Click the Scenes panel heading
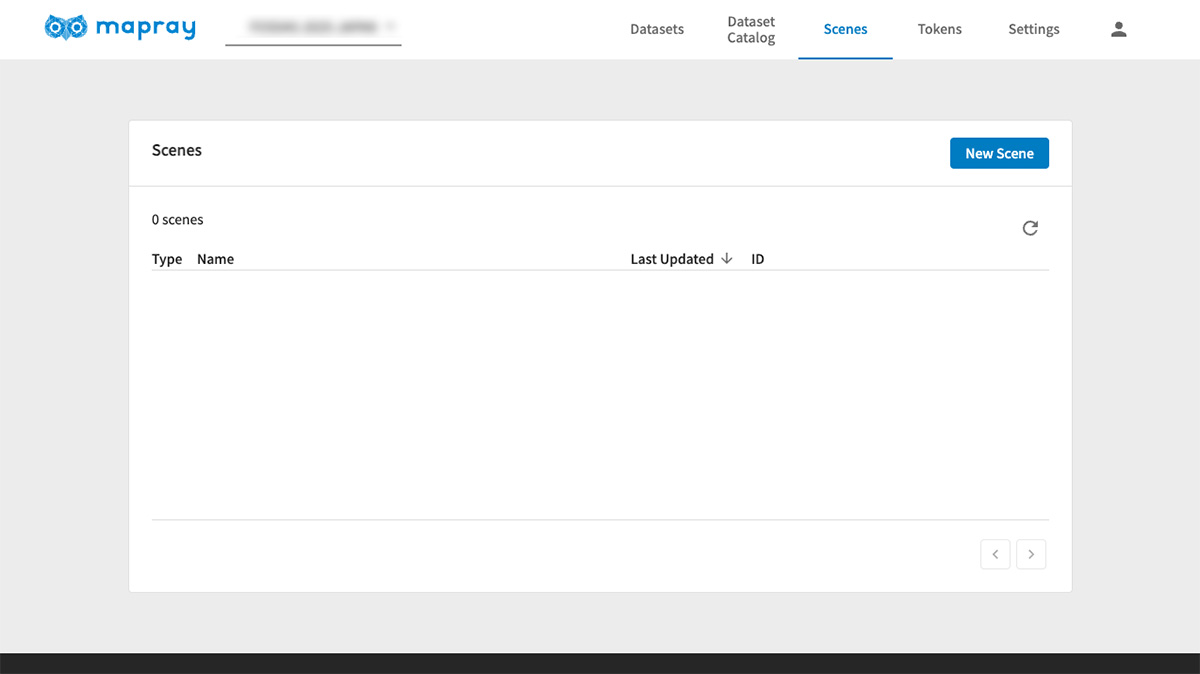The image size is (1200, 674). [177, 151]
